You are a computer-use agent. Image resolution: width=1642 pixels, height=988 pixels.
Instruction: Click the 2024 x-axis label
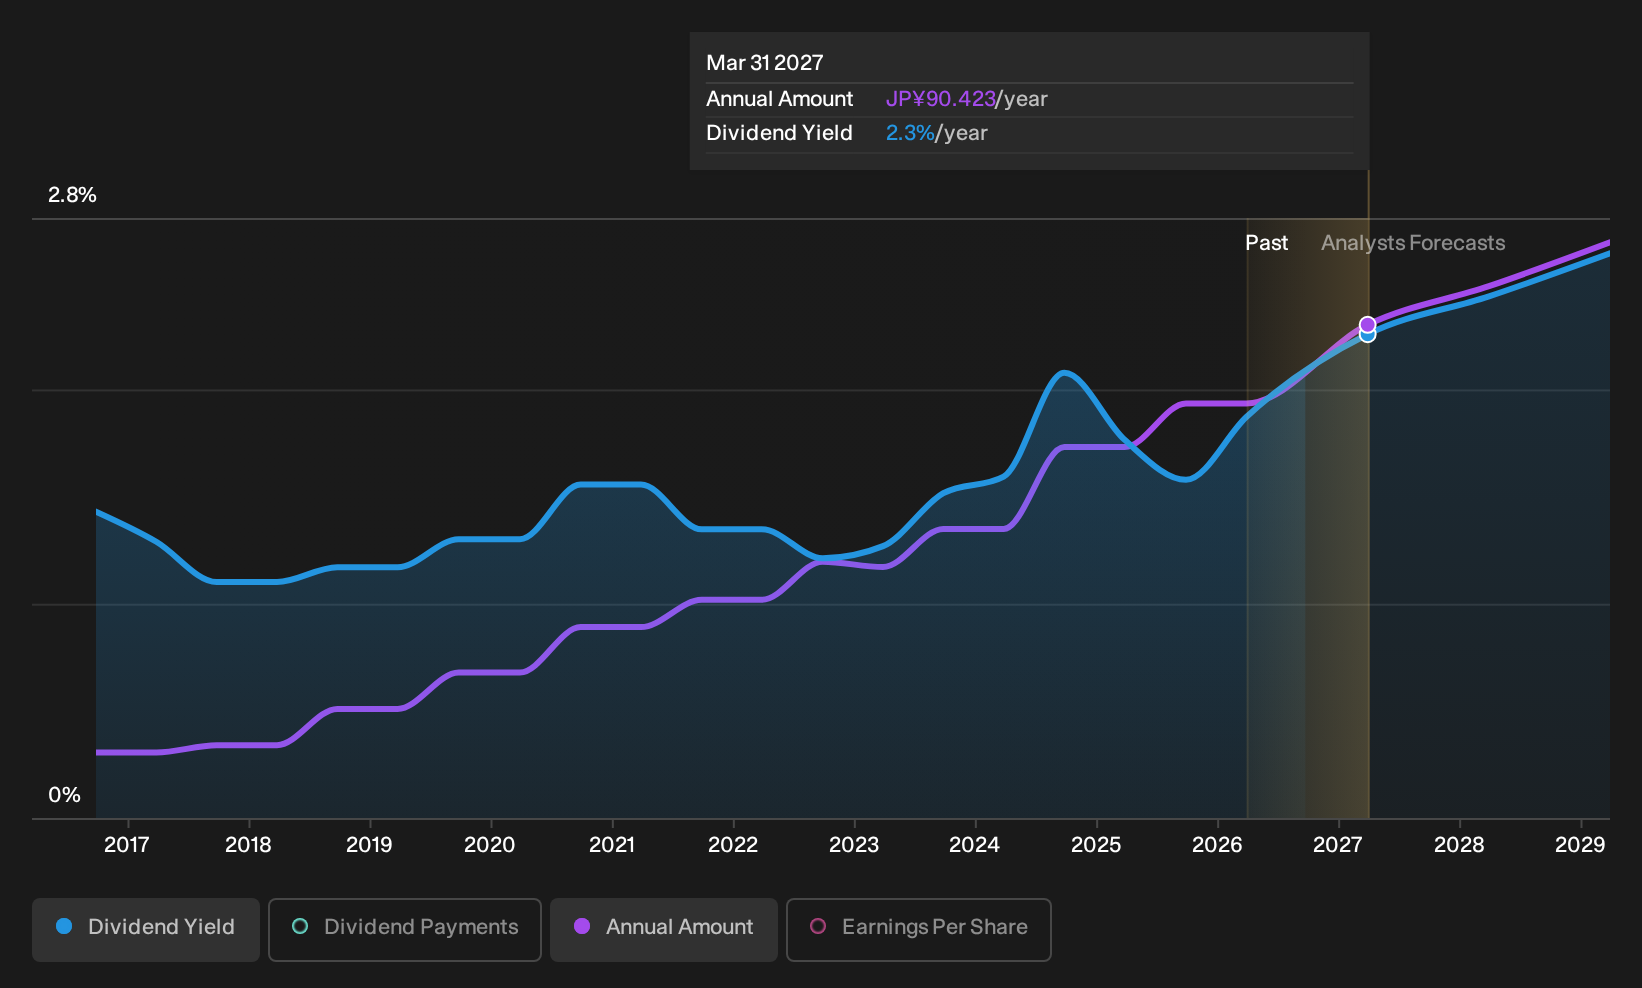pos(974,845)
